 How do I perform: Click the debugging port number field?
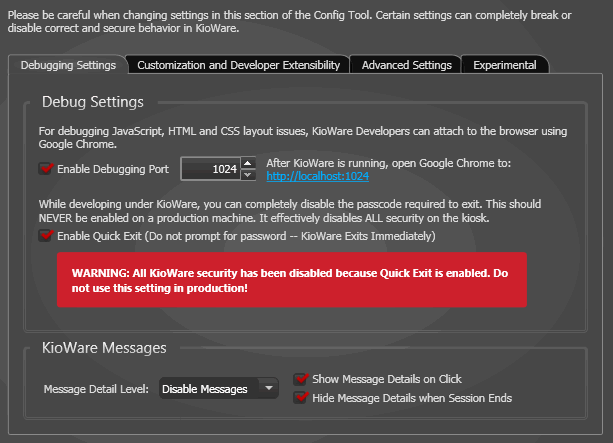click(211, 169)
